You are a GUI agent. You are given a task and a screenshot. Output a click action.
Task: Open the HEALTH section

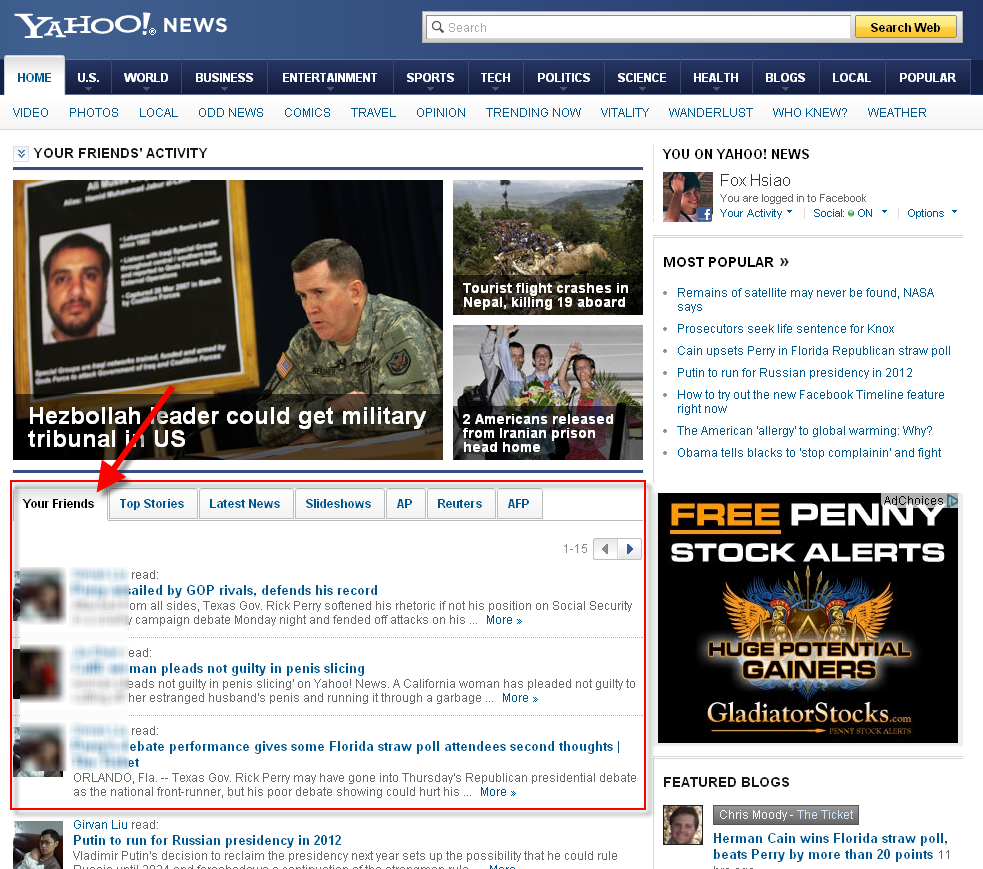pos(715,78)
